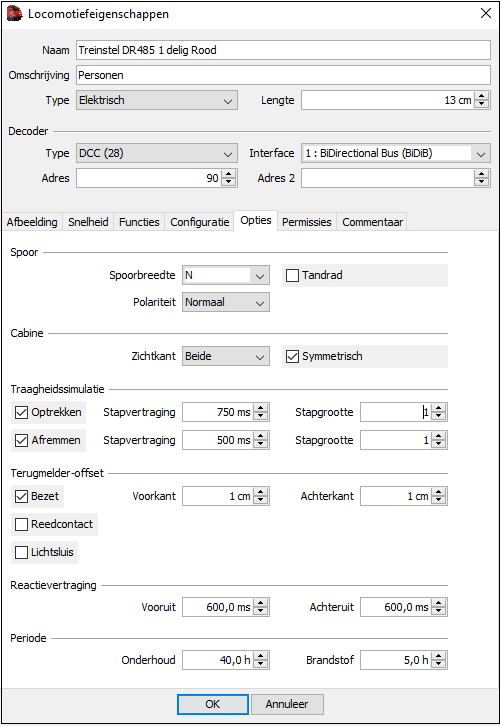Click the Annuleer button
The height and width of the screenshot is (726, 500).
pyautogui.click(x=287, y=704)
